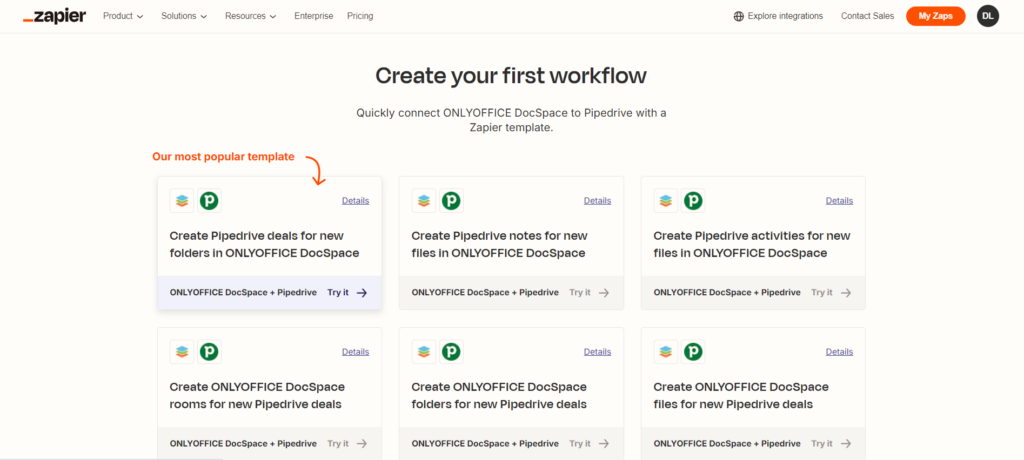Click Pipedrive icon on DocSpace rooms card
This screenshot has height=460, width=1024.
tap(210, 352)
